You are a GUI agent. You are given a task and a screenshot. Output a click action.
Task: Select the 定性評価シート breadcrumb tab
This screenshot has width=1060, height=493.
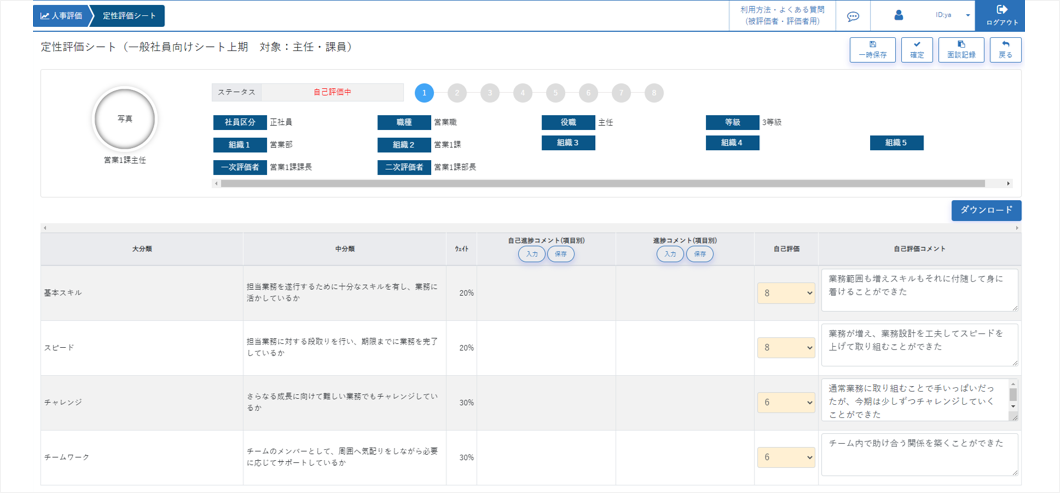[130, 16]
